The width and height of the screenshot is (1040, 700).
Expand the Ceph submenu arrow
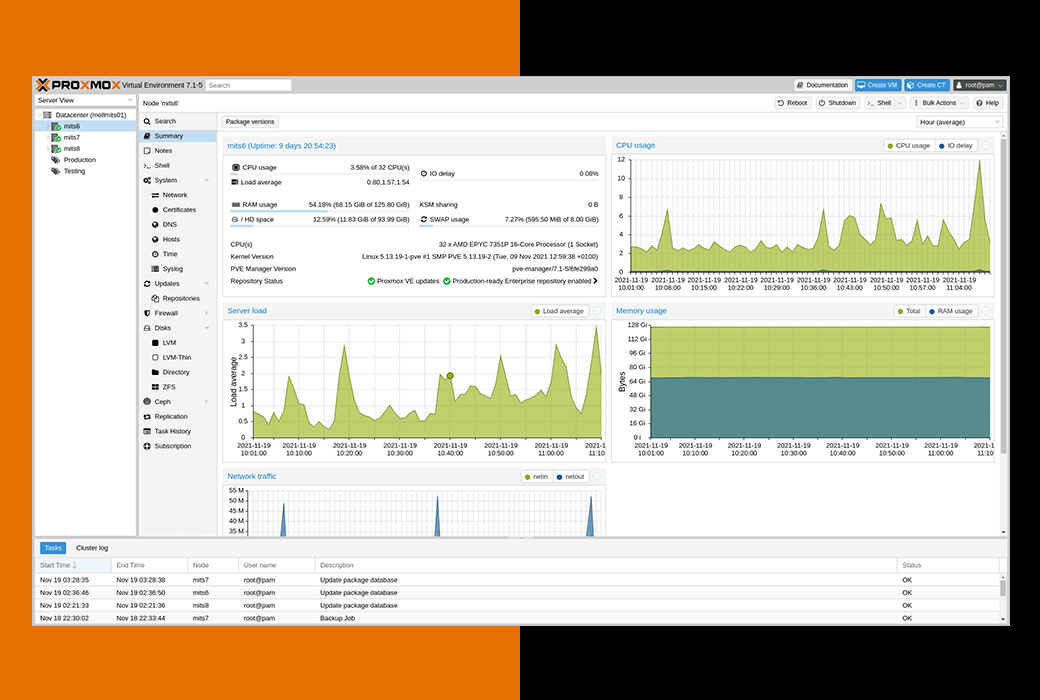tap(207, 401)
